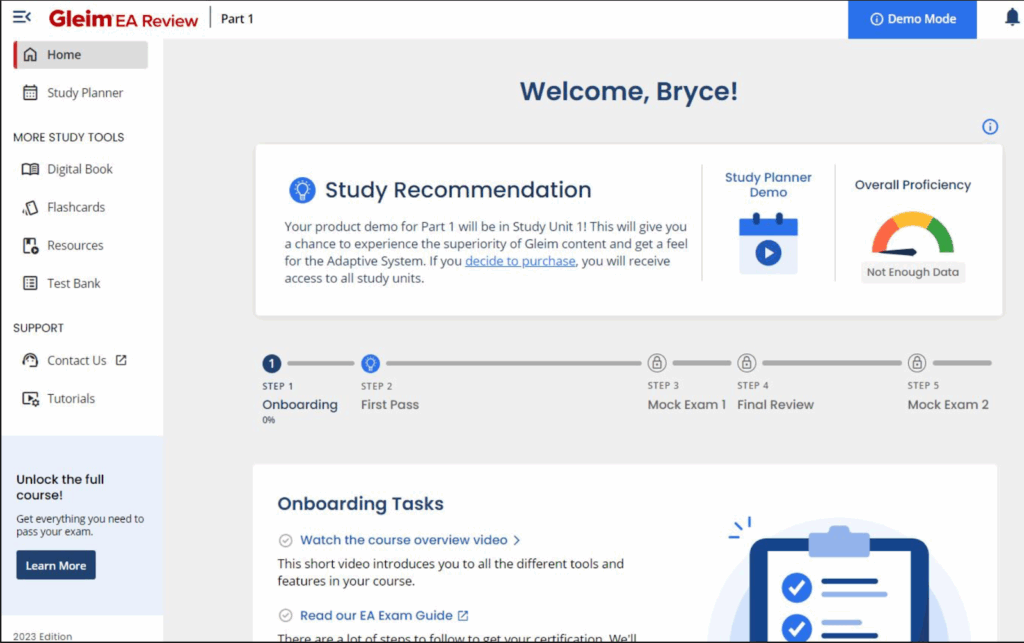This screenshot has width=1024, height=643.
Task: Click the locked Step 3 Mock Exam 1 icon
Action: (x=657, y=363)
